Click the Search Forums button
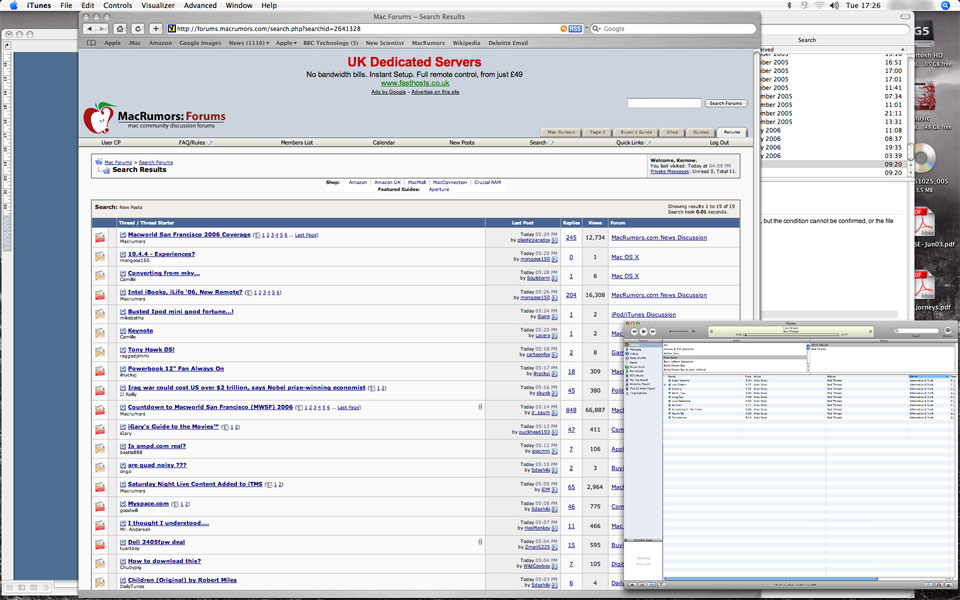960x600 pixels. (x=726, y=103)
